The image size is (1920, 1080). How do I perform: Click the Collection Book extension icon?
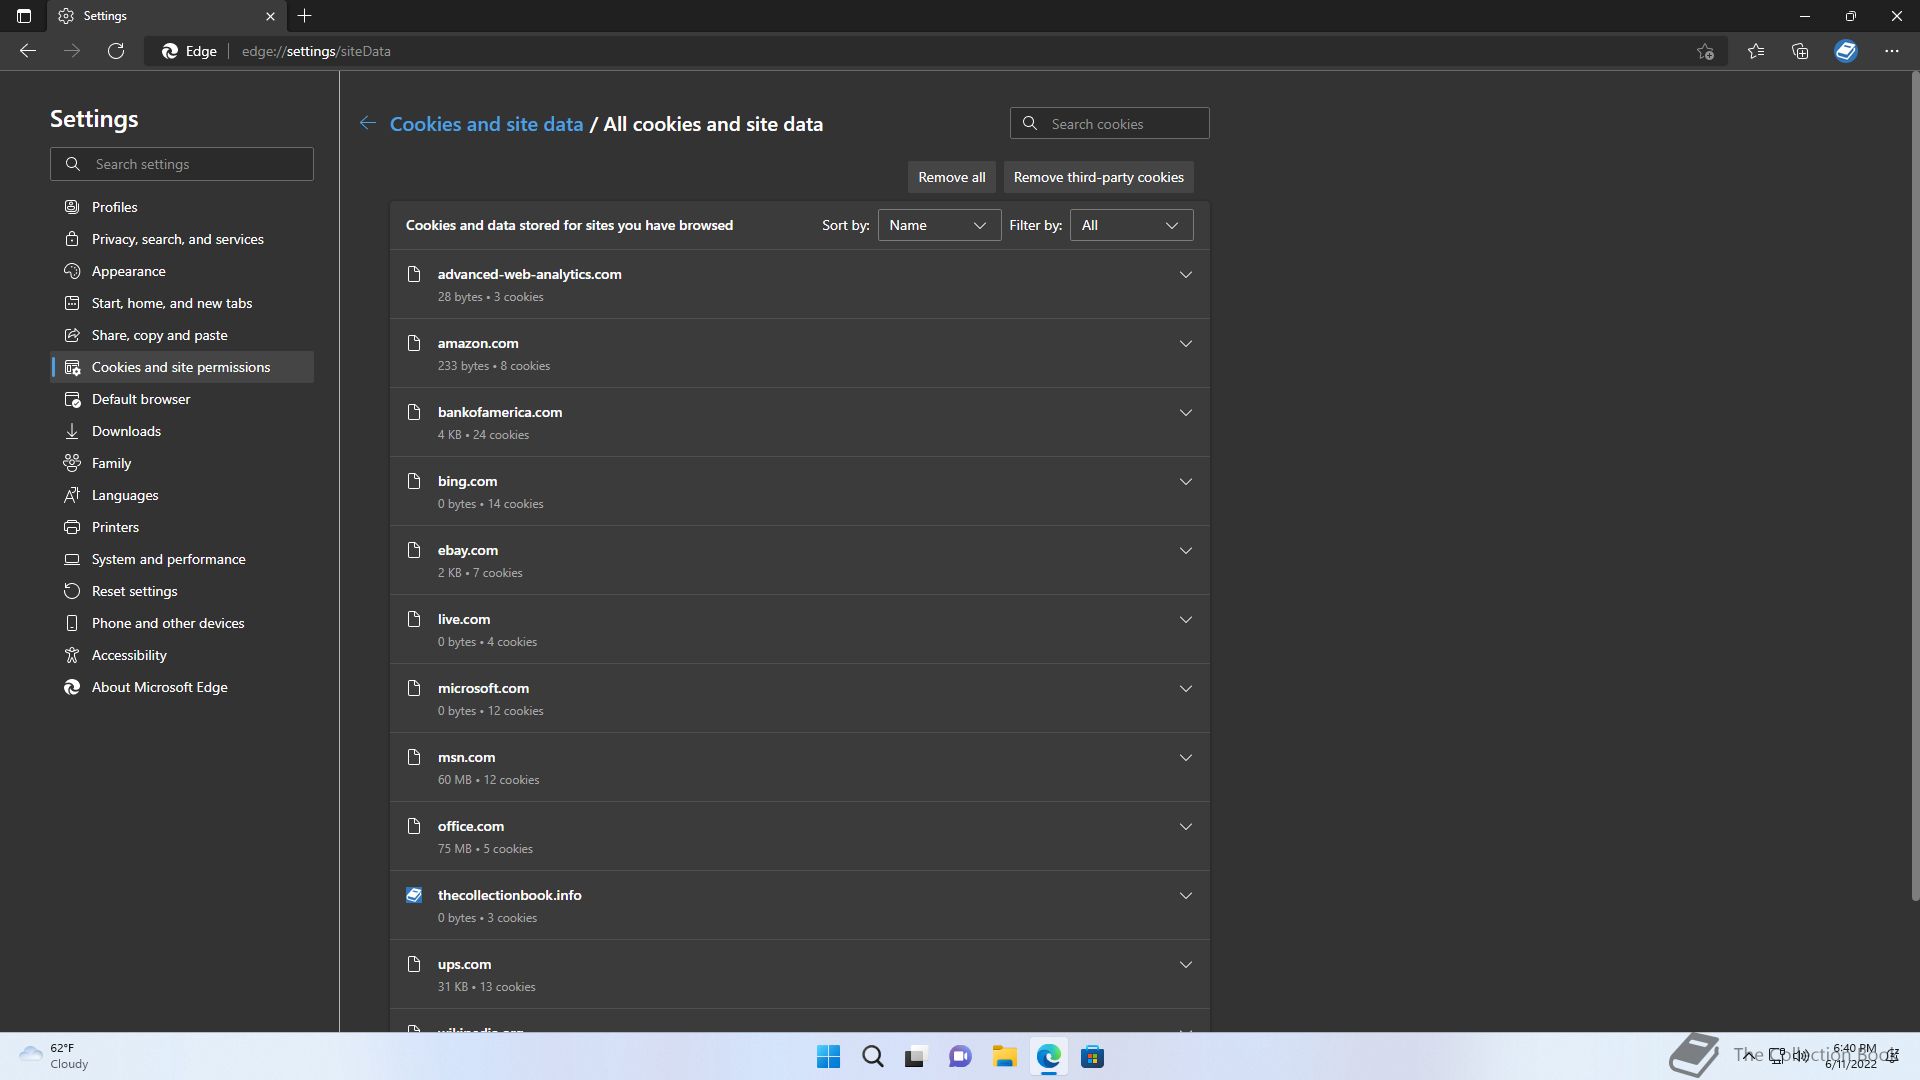(1846, 51)
